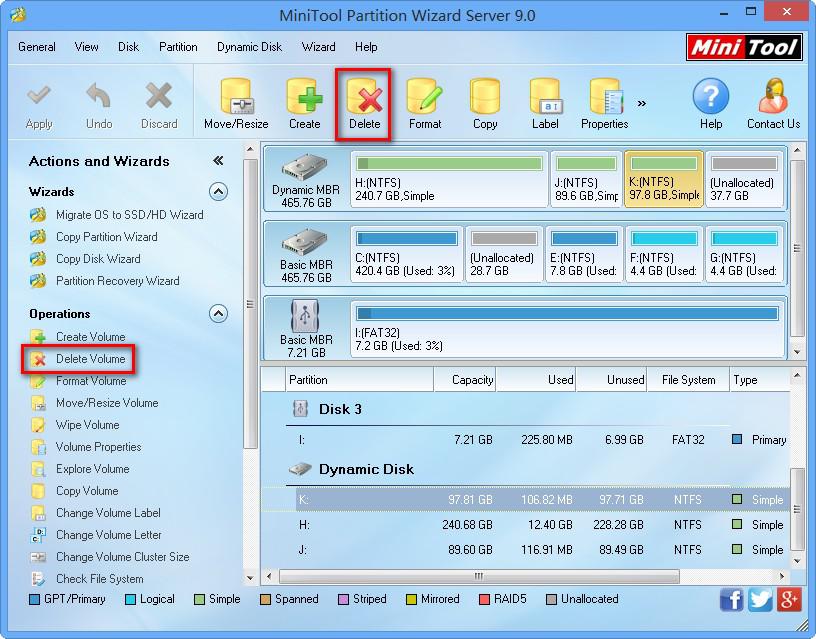
Task: Launch the Partition Recovery Wizard
Action: pyautogui.click(x=105, y=281)
